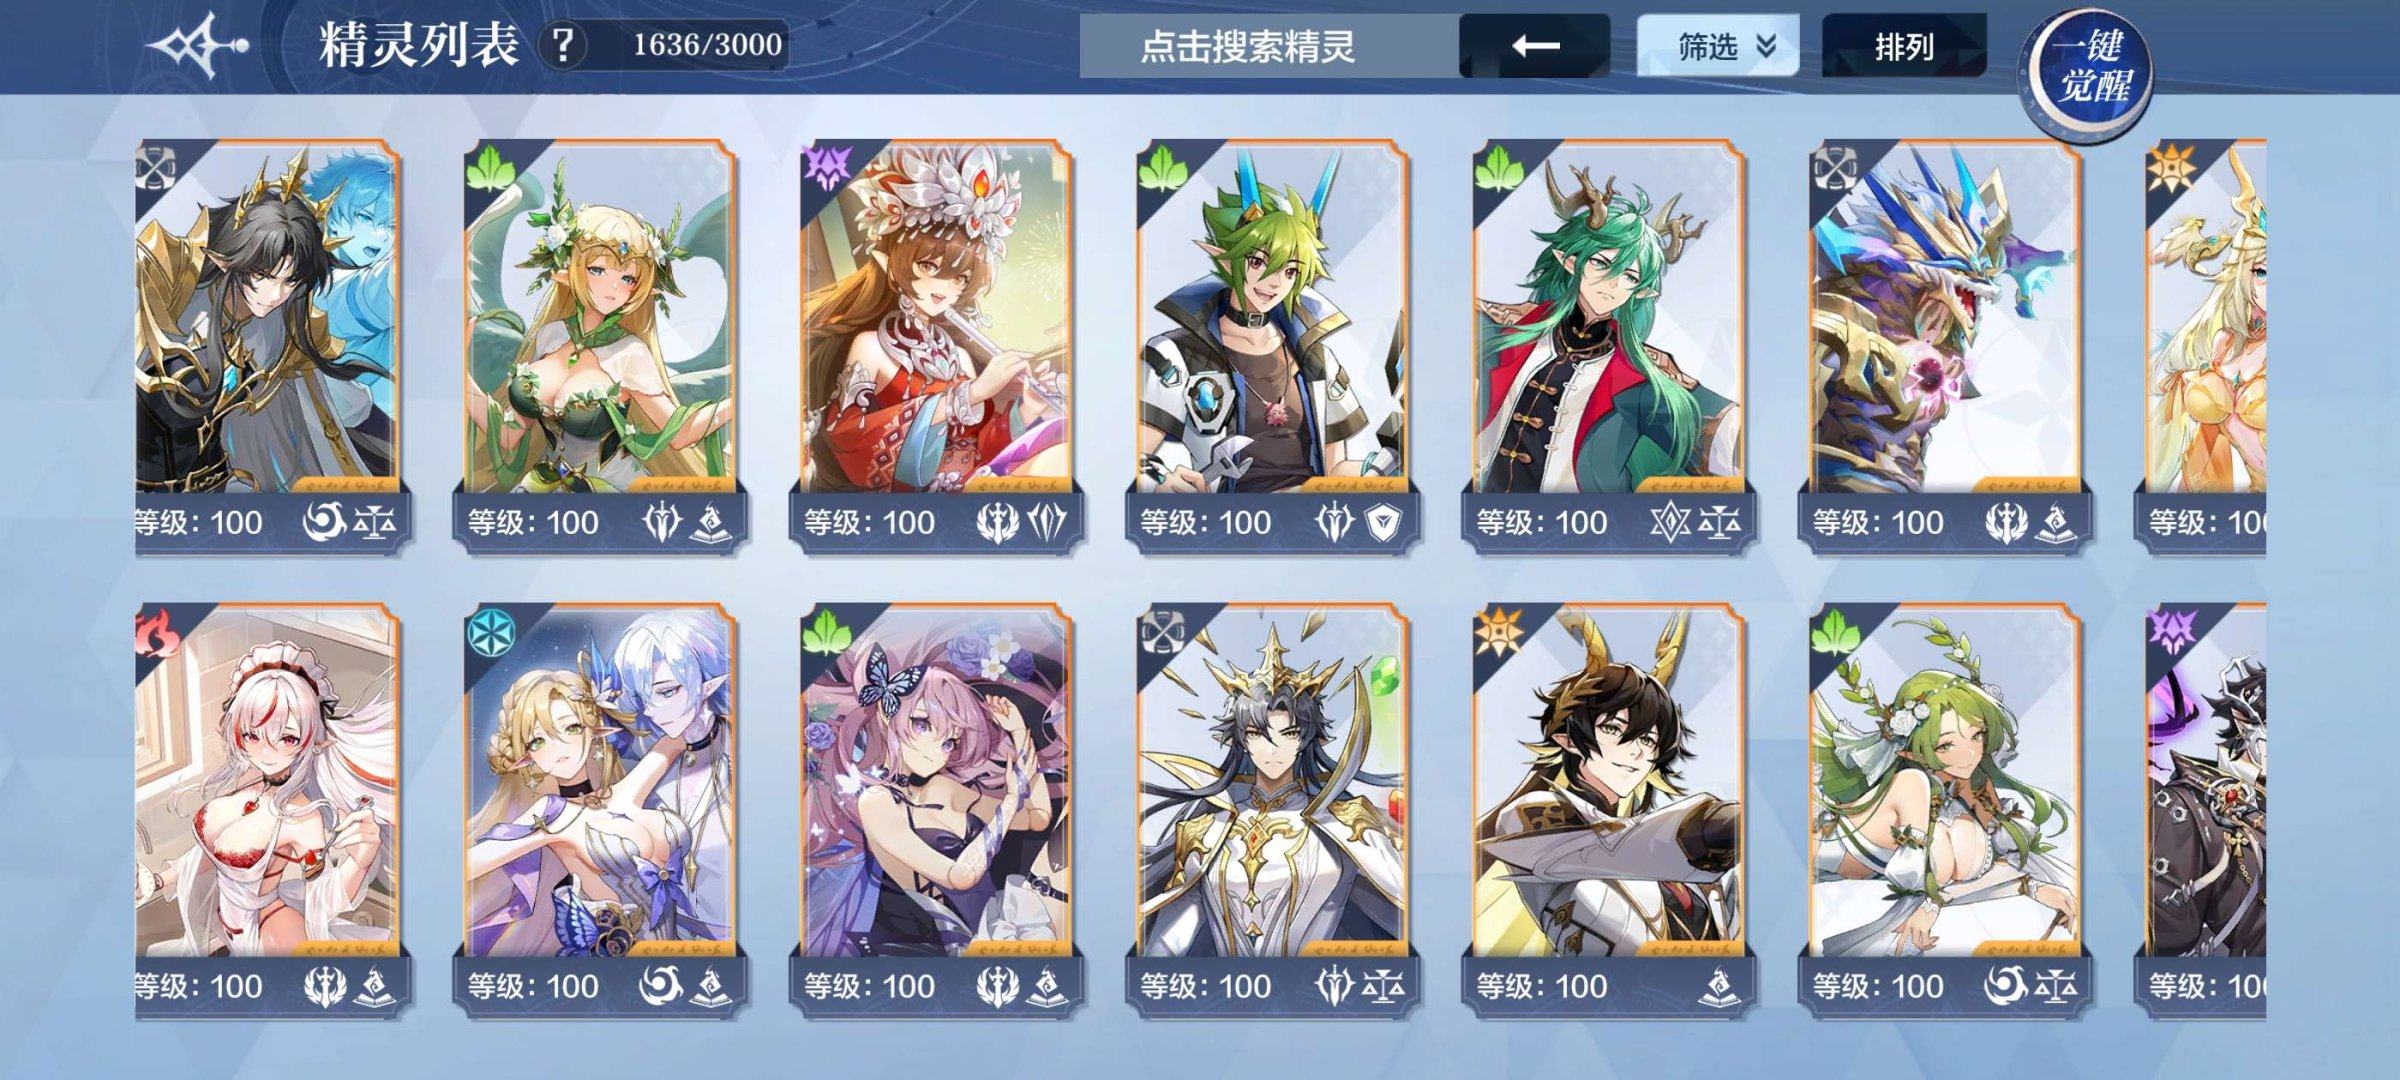
Task: Select the purple armored dragon card
Action: [x=1945, y=345]
